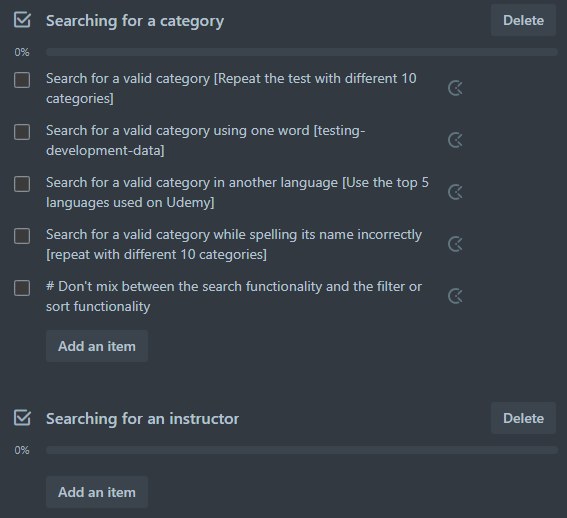Viewport: 567px width, 518px height.
Task: Tick the 'in another language' checklist item
Action: coord(22,184)
